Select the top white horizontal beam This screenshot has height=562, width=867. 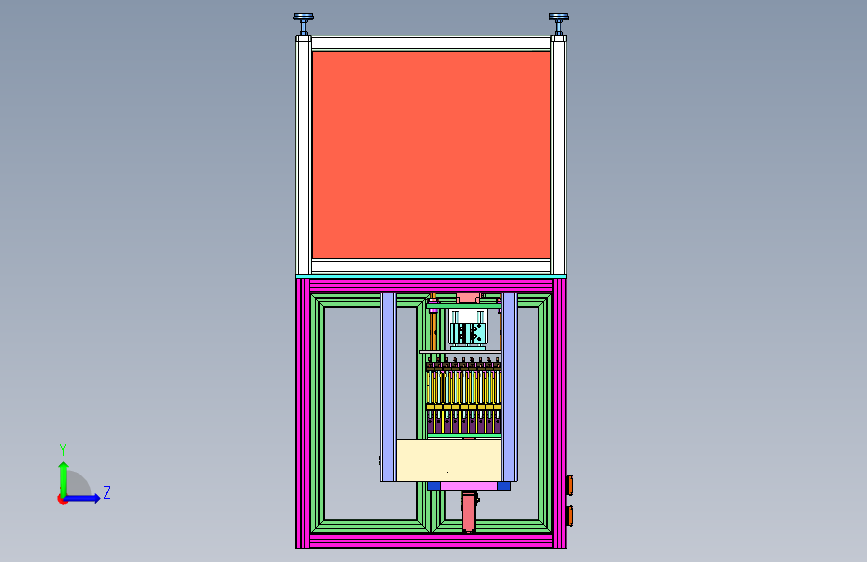(x=431, y=43)
